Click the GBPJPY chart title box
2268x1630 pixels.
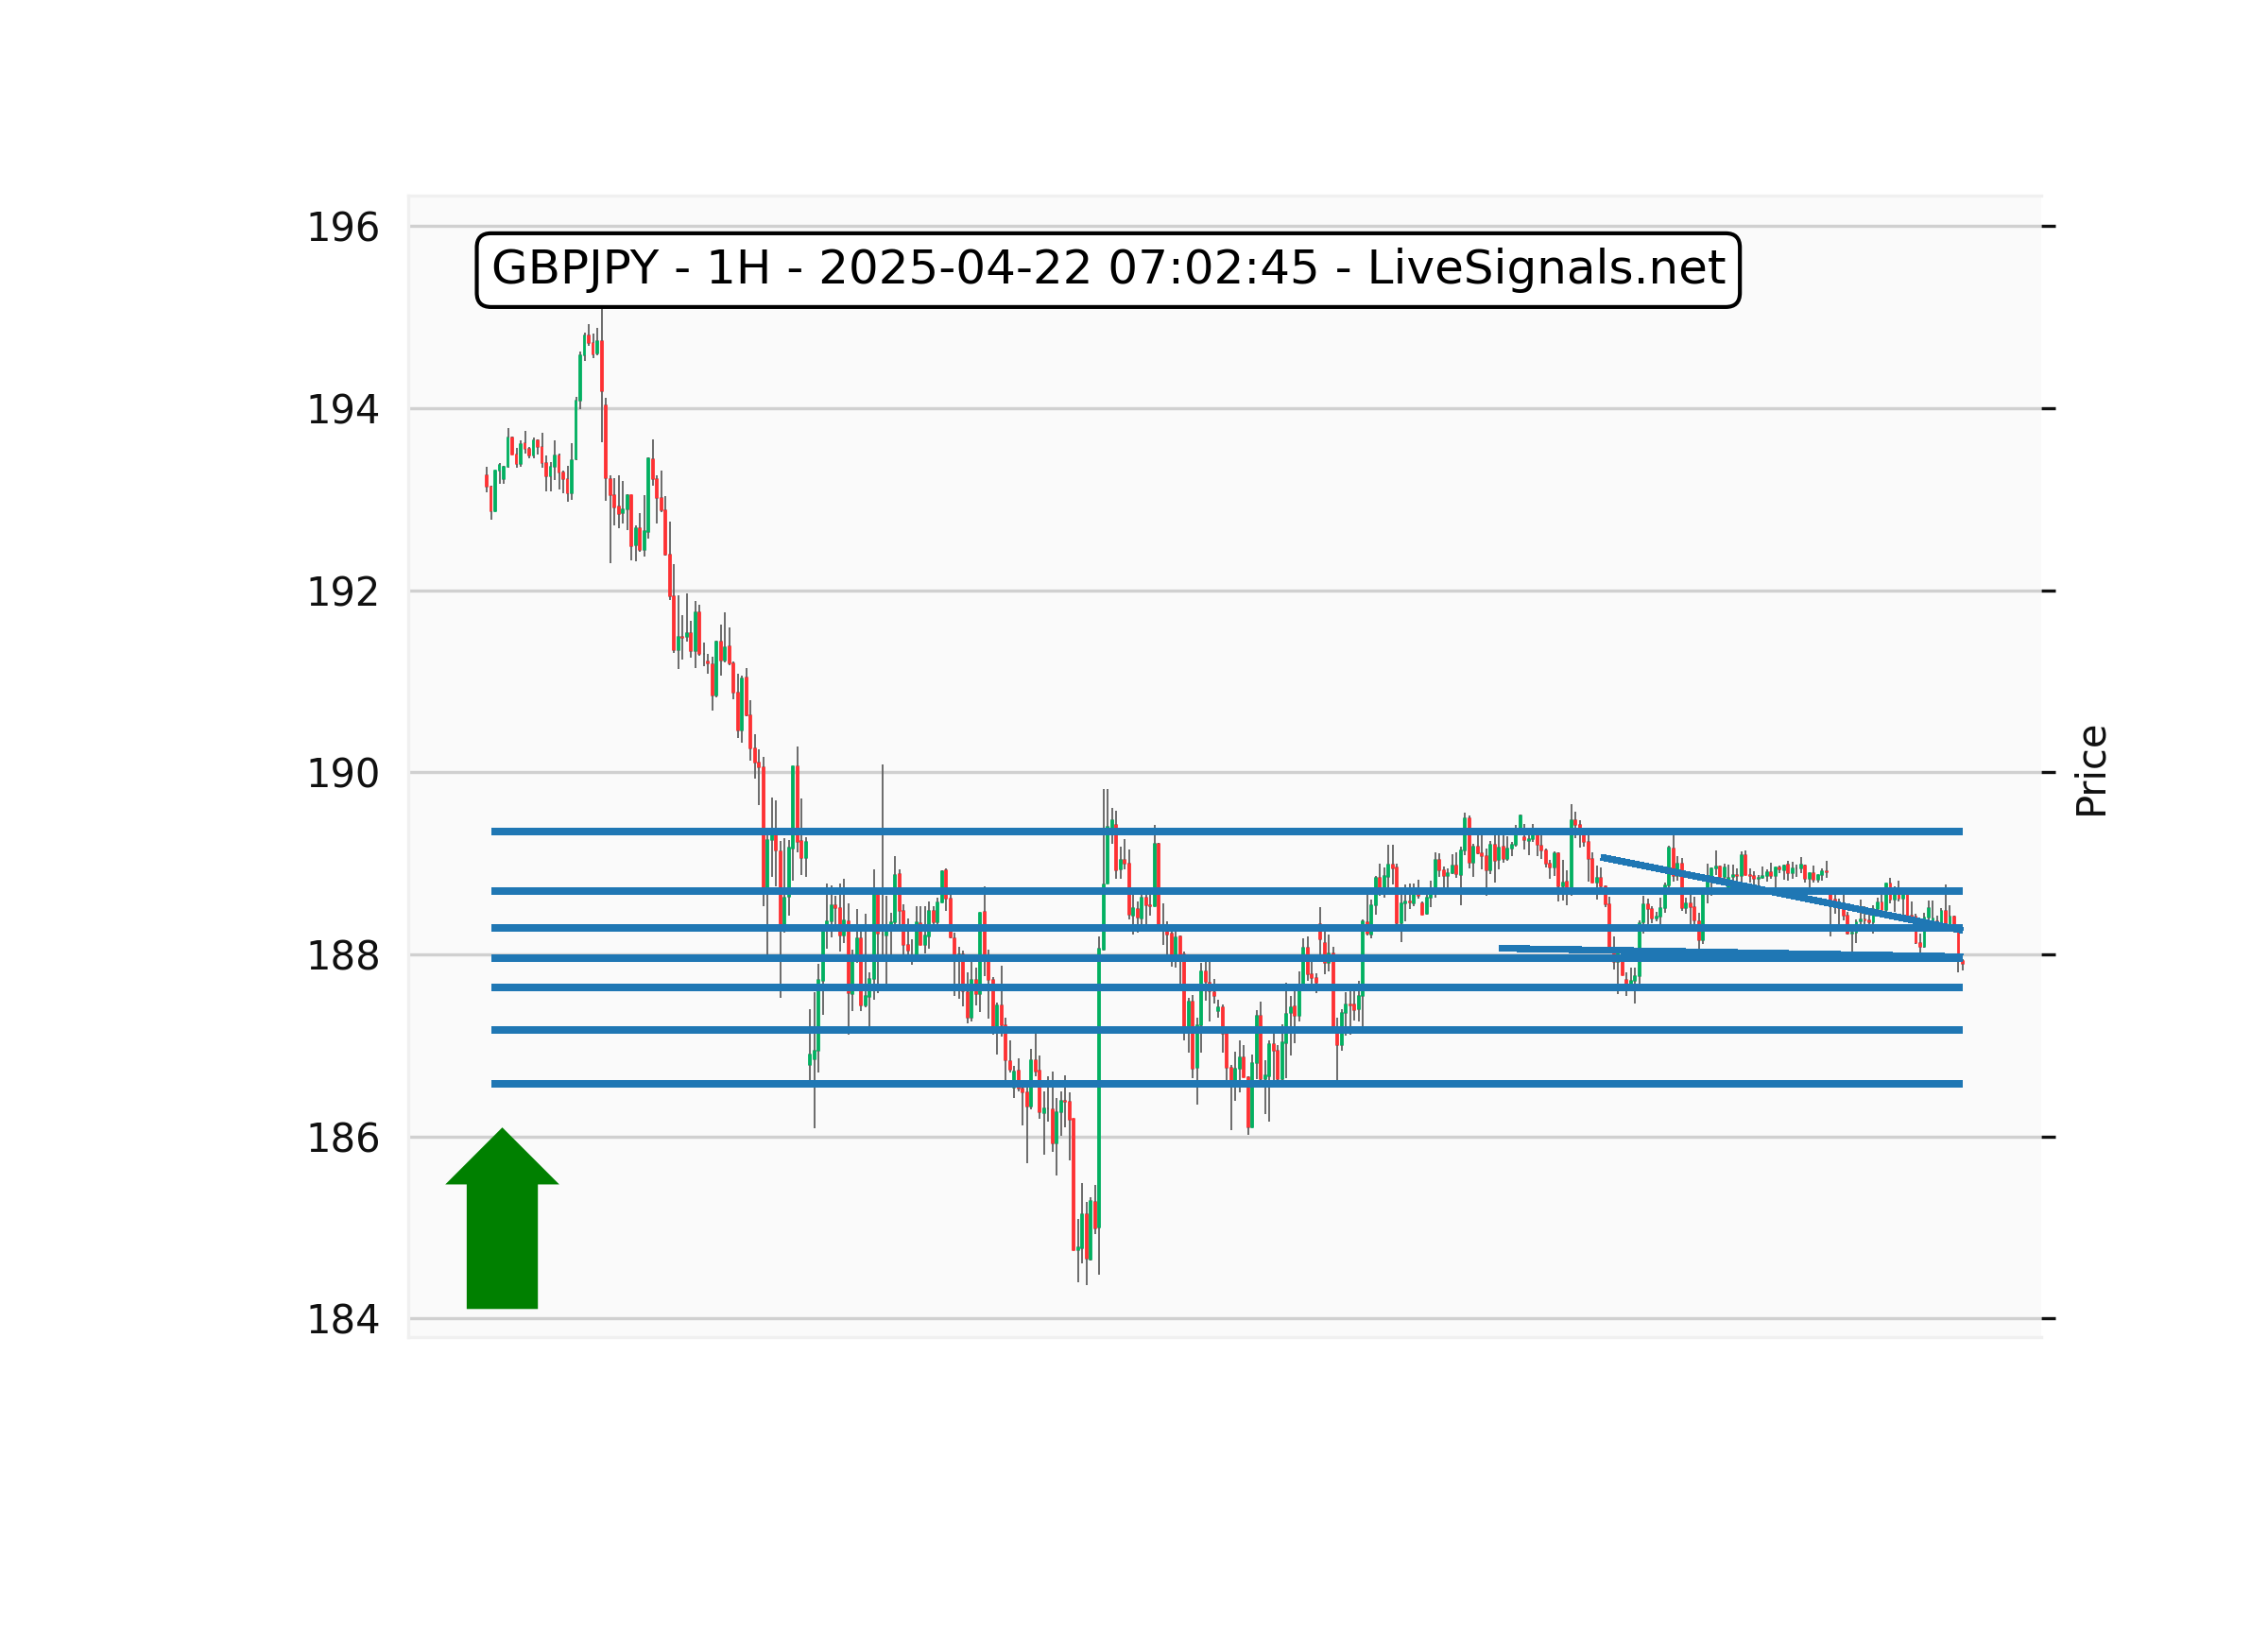tap(1107, 269)
